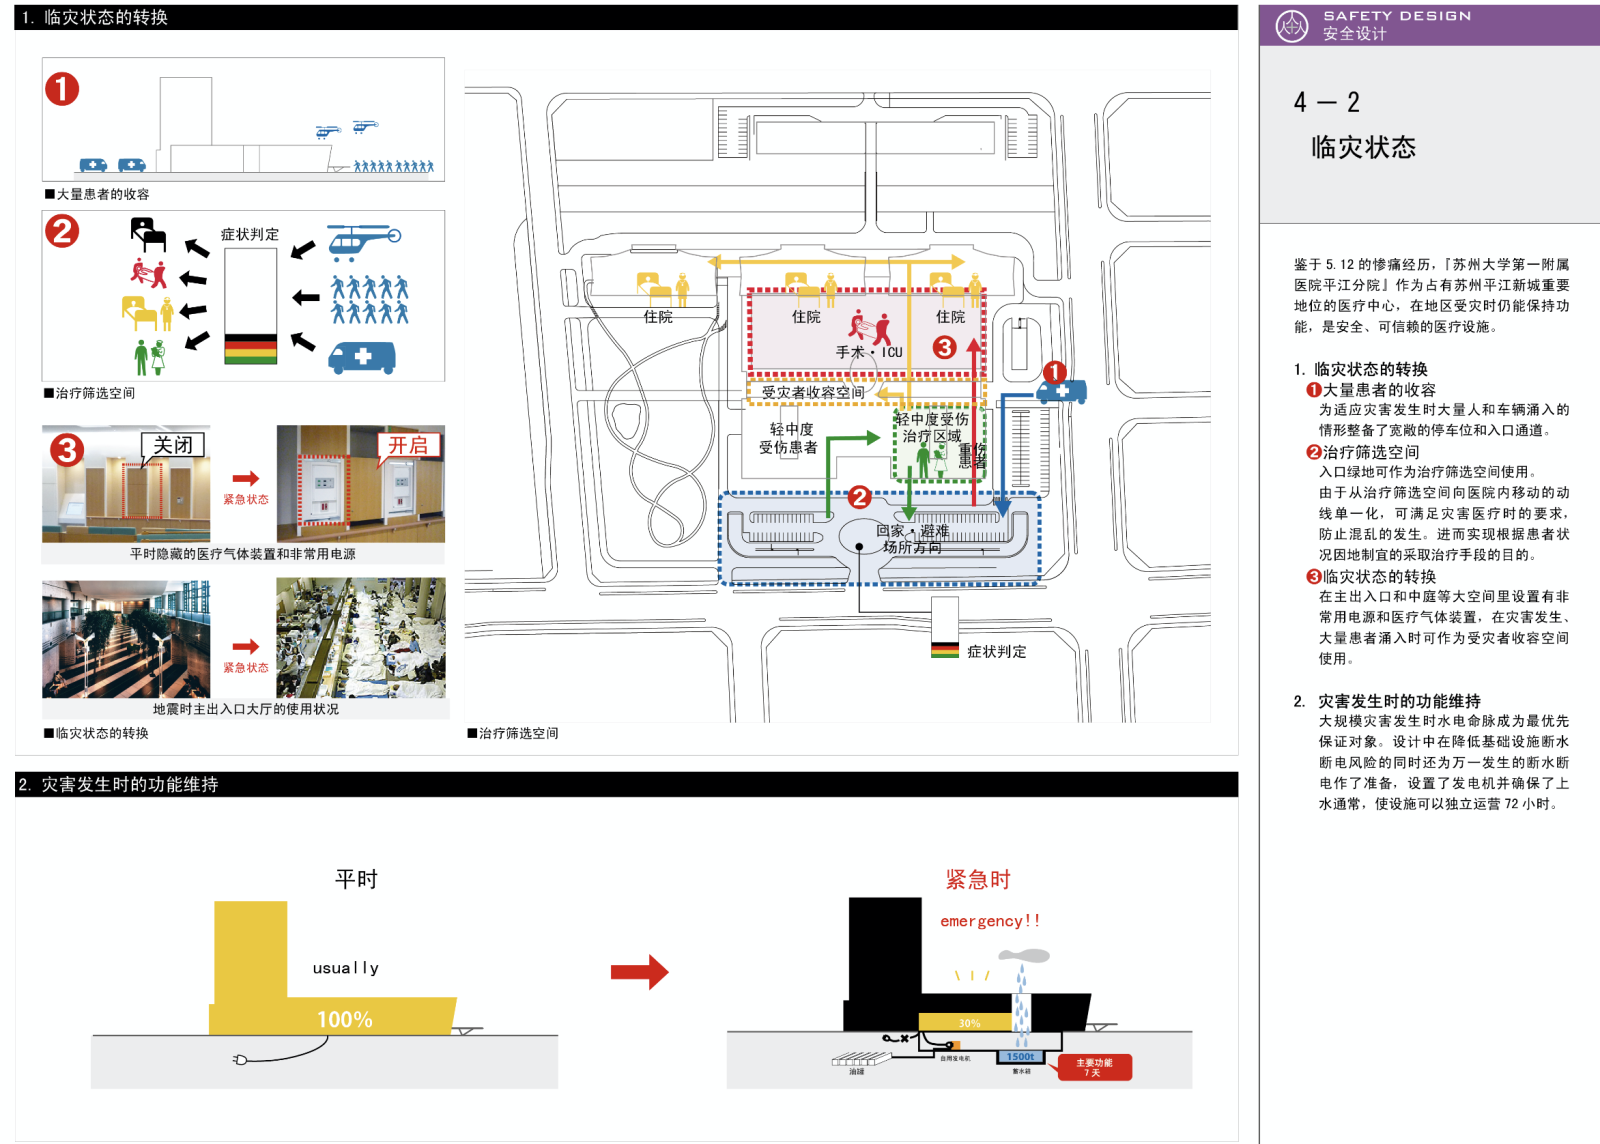1600x1144 pixels.
Task: Click the row of blue people in panel 1
Action: pyautogui.click(x=394, y=166)
